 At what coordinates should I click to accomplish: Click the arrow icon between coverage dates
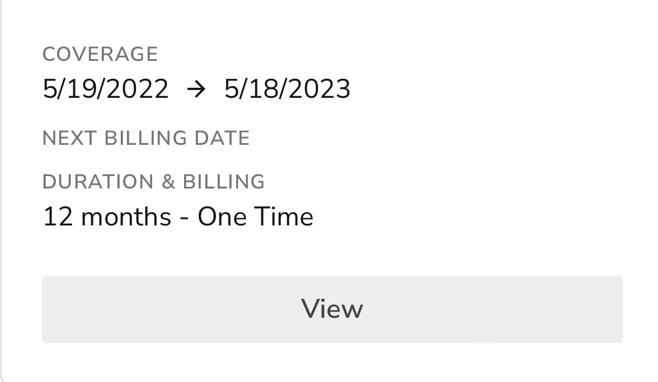click(196, 89)
